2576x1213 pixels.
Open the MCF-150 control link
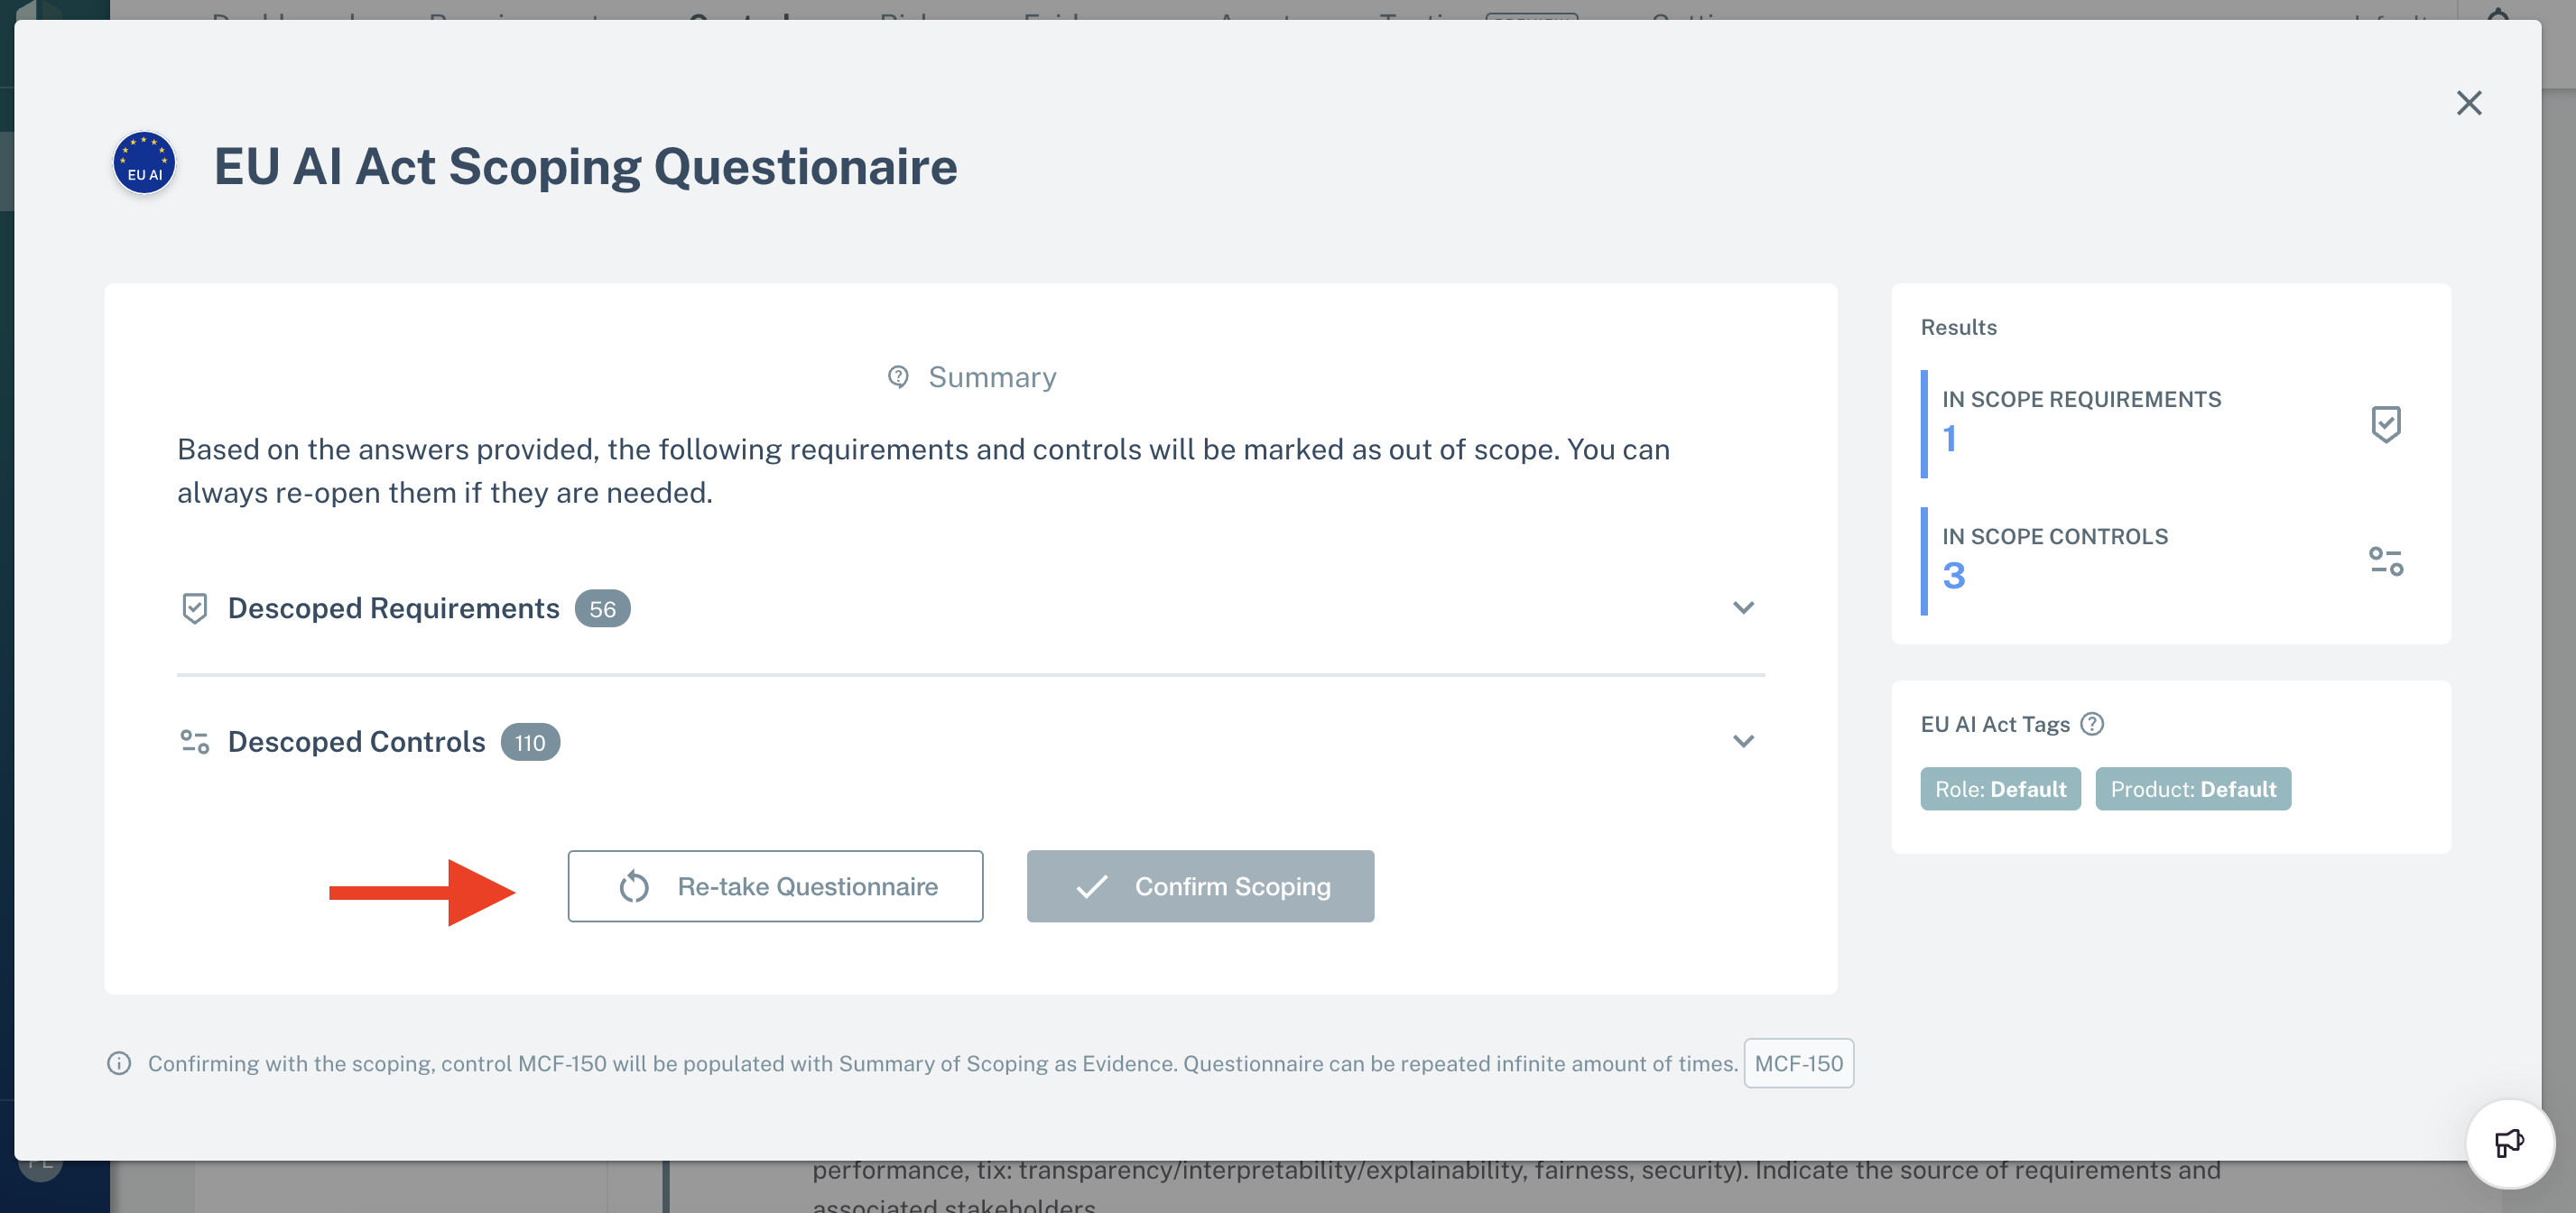pos(1798,1063)
